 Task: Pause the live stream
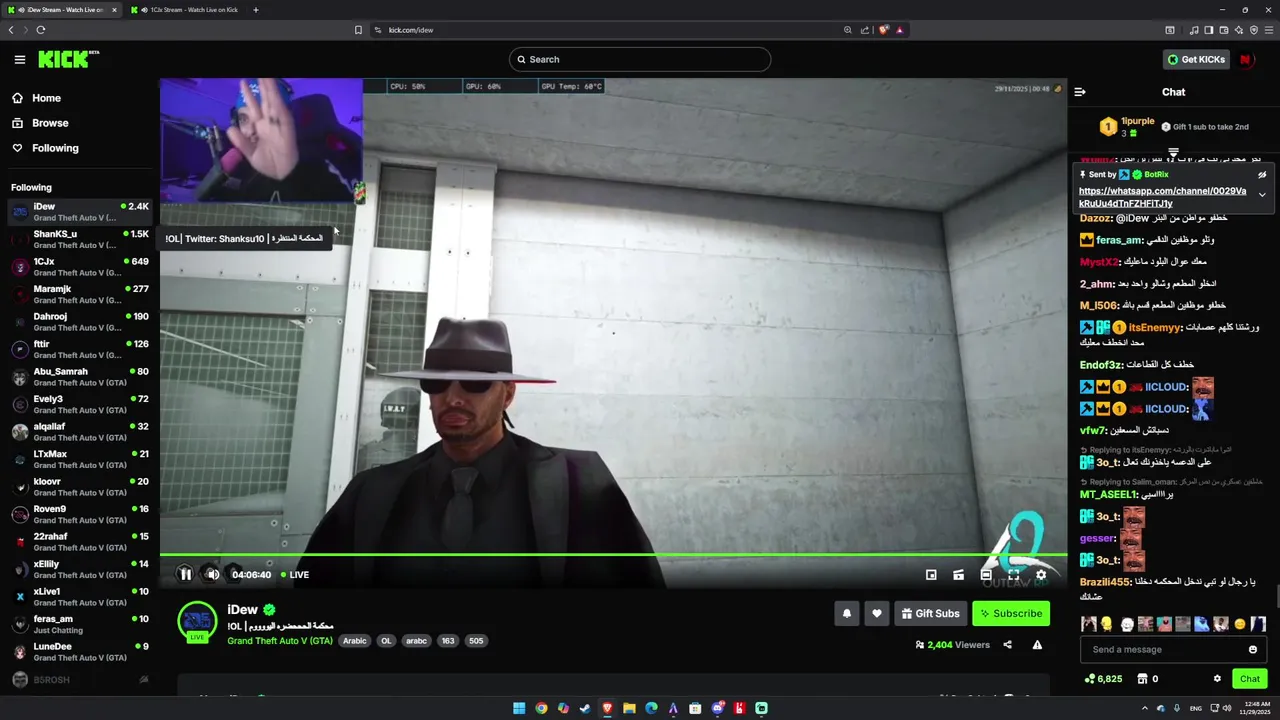(185, 574)
